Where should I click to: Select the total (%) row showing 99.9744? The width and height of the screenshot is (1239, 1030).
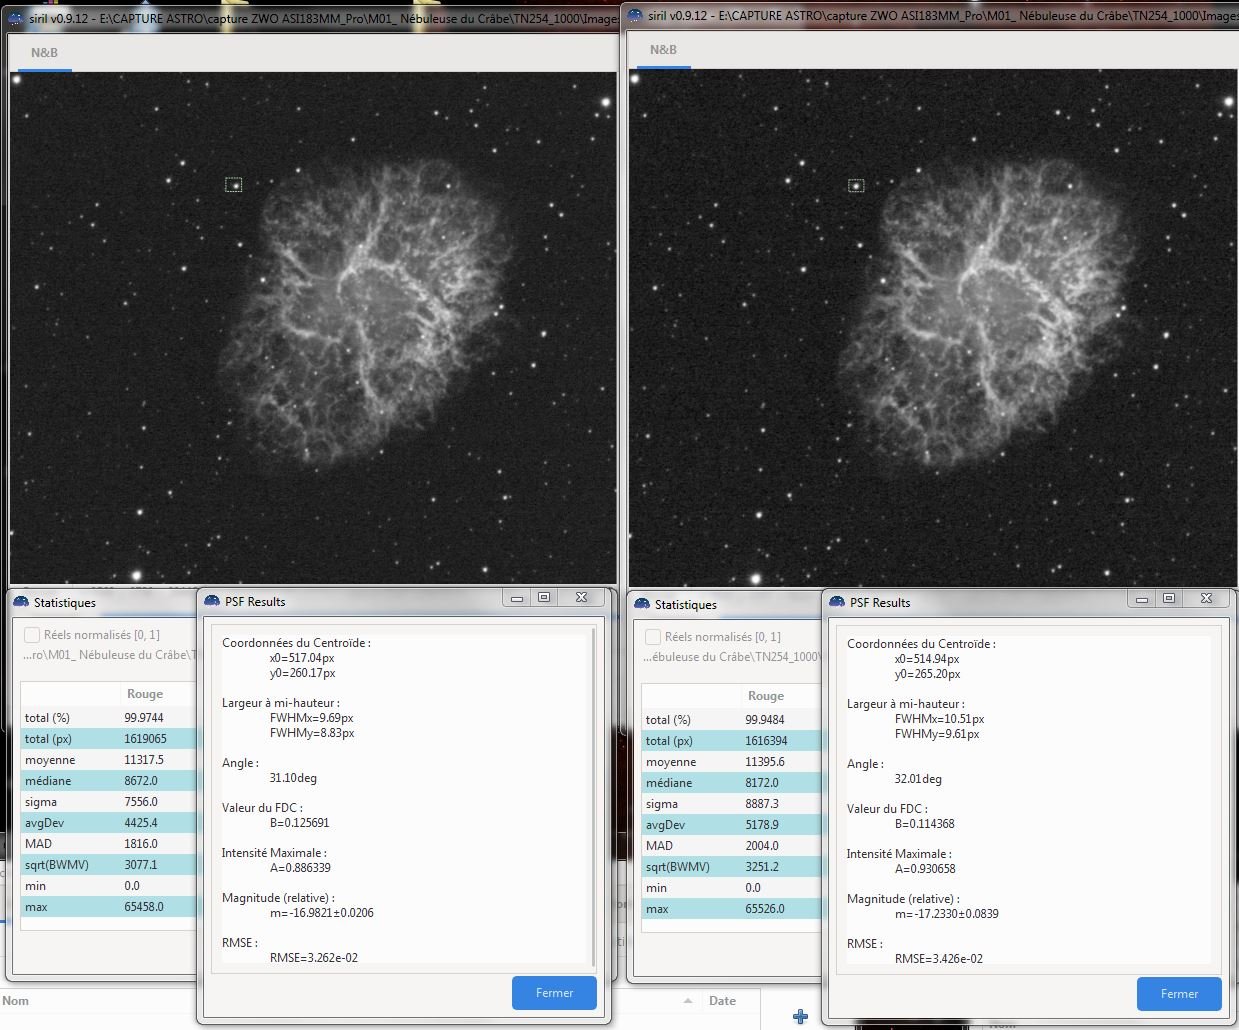point(109,717)
